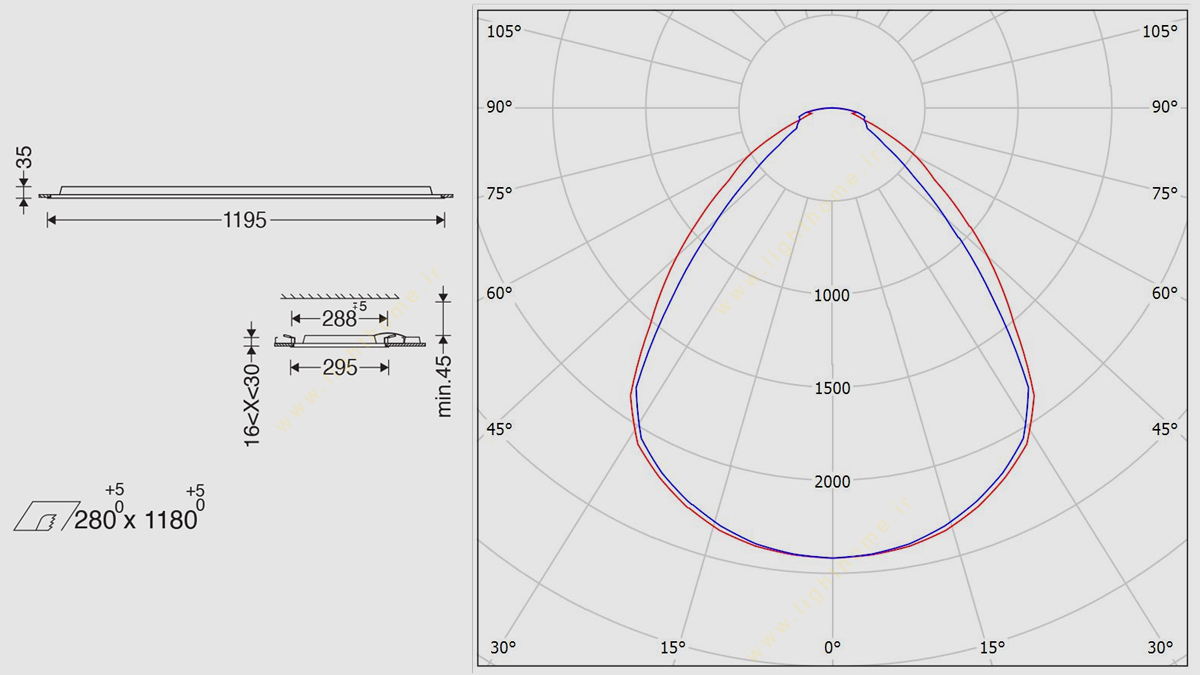Select the 288 width dimension text
The width and height of the screenshot is (1200, 675).
340,319
